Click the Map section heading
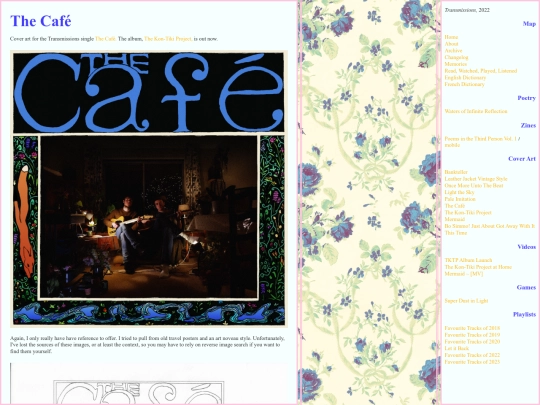This screenshot has width=540, height=405. (529, 24)
